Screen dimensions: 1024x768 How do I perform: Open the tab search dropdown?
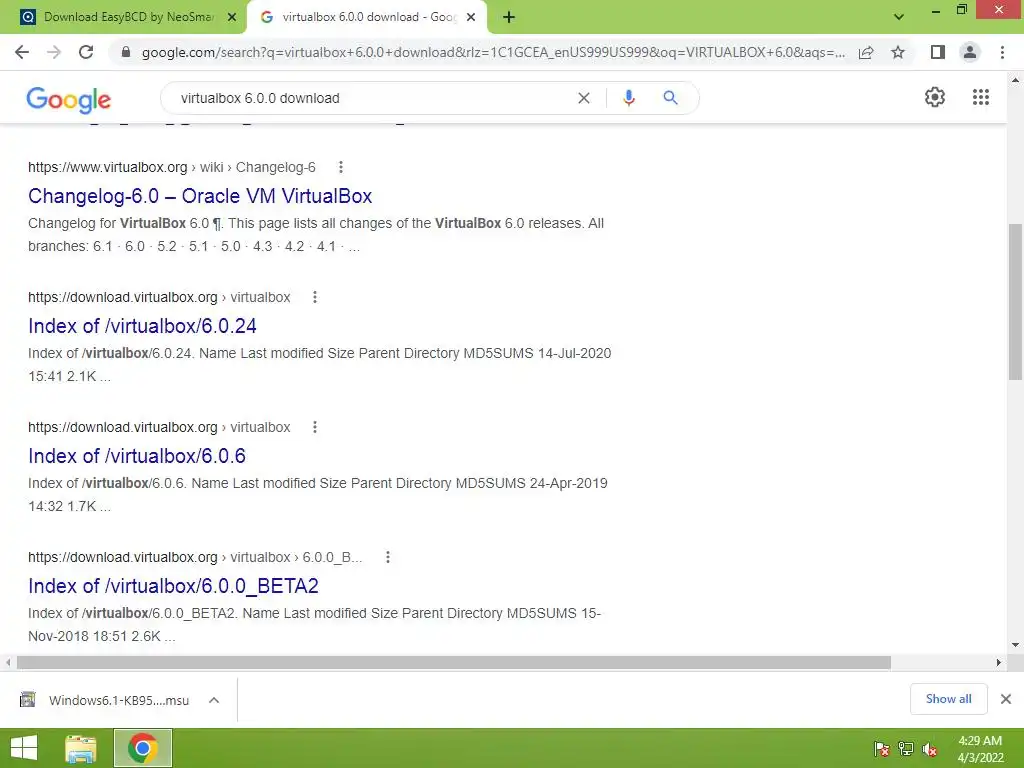pyautogui.click(x=899, y=17)
